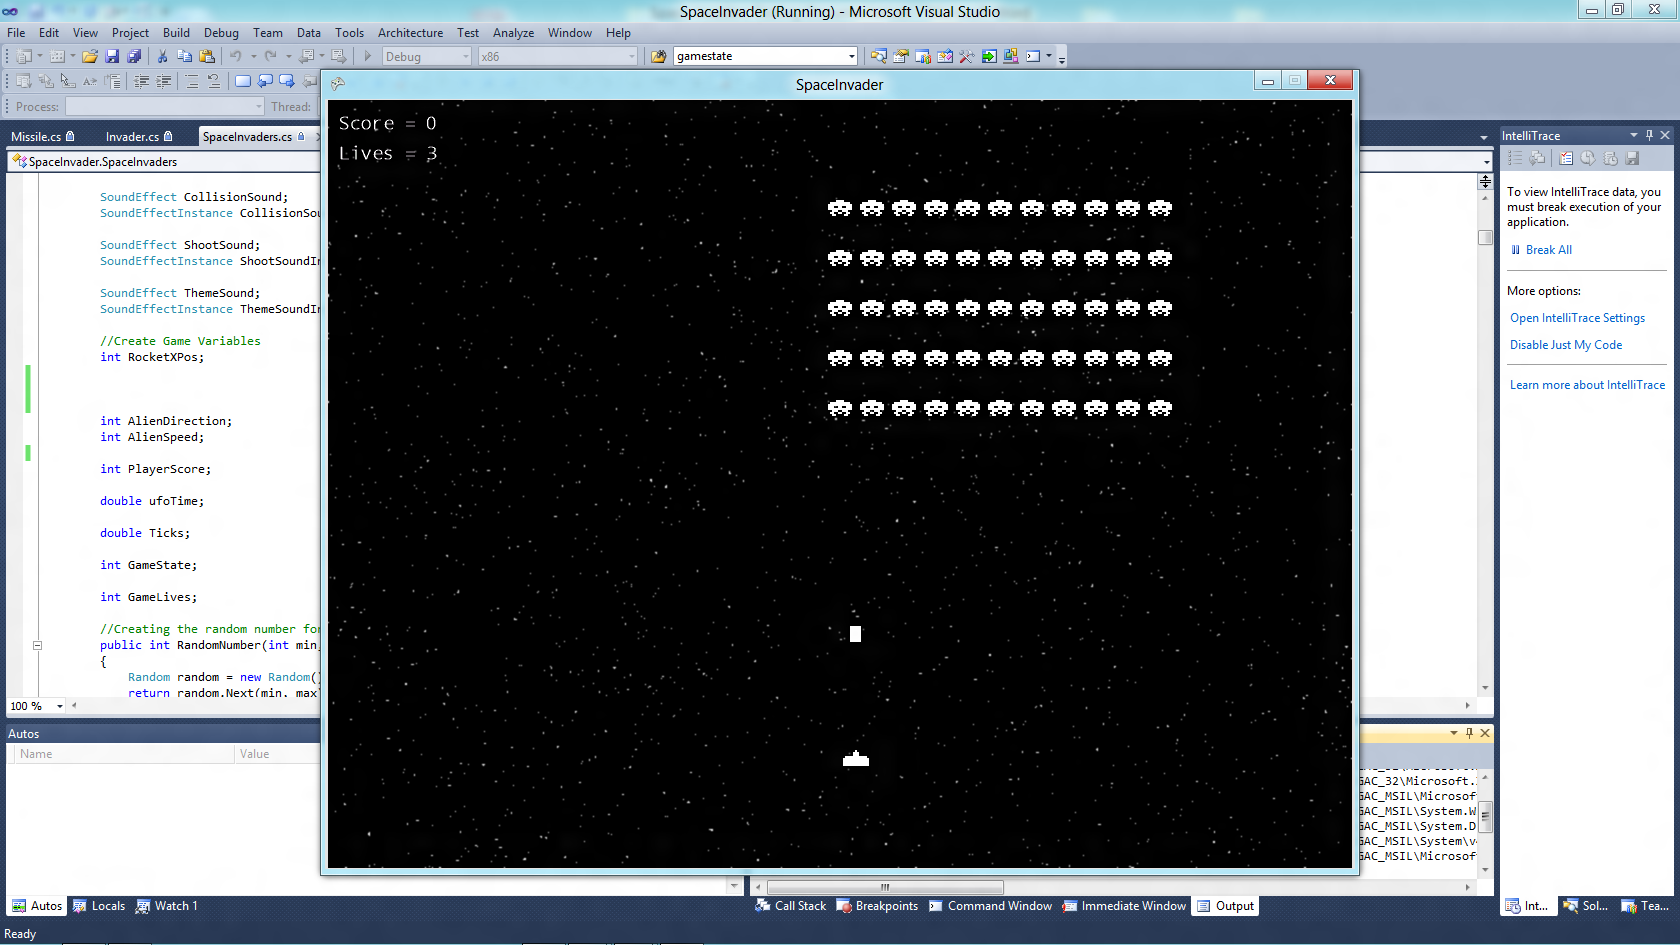Click the Open File folder icon
The image size is (1680, 945).
90,56
